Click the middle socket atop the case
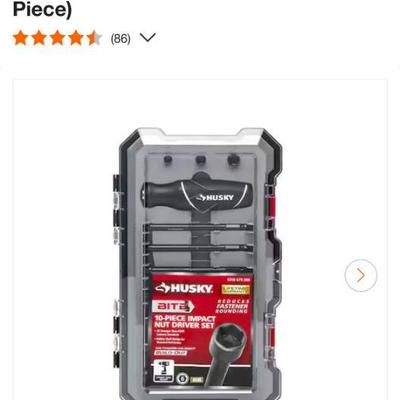 [x=200, y=160]
